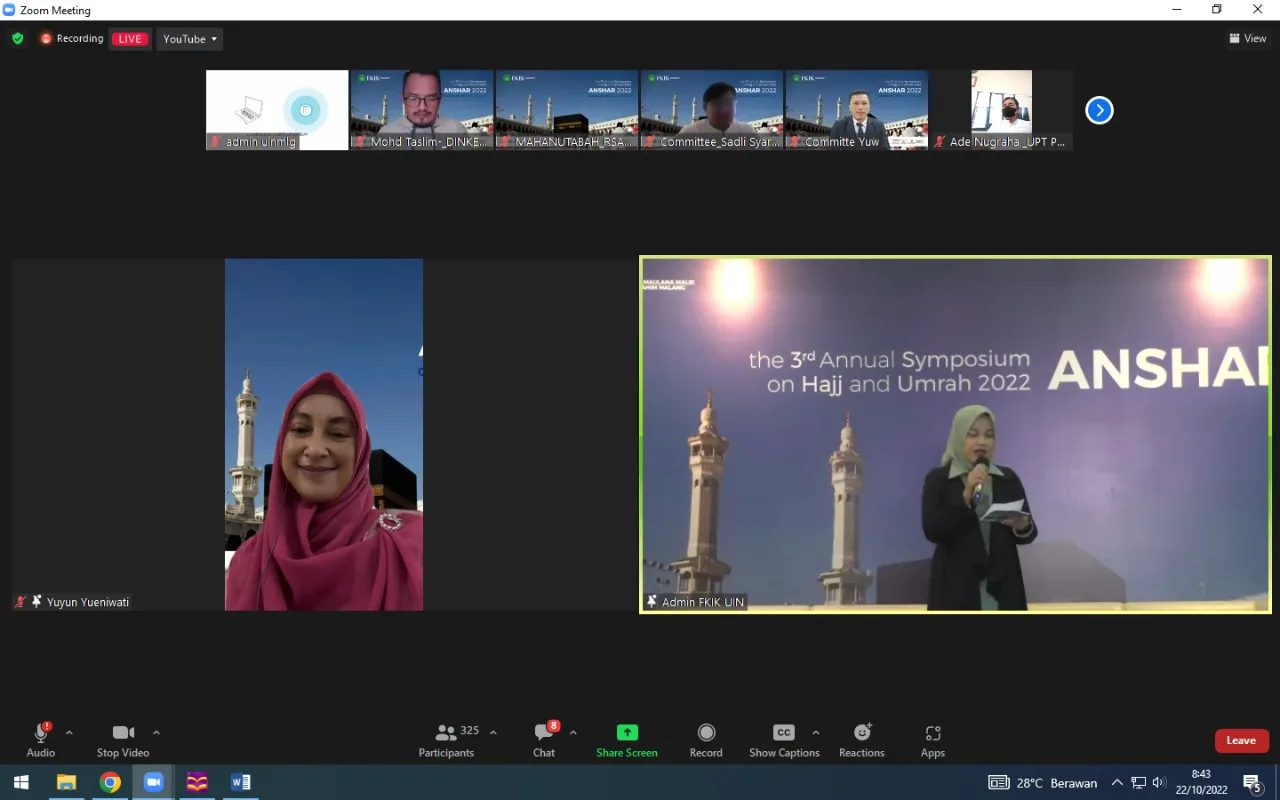The height and width of the screenshot is (800, 1280).
Task: Click the 28°C Berawan weather widget
Action: (x=1043, y=783)
